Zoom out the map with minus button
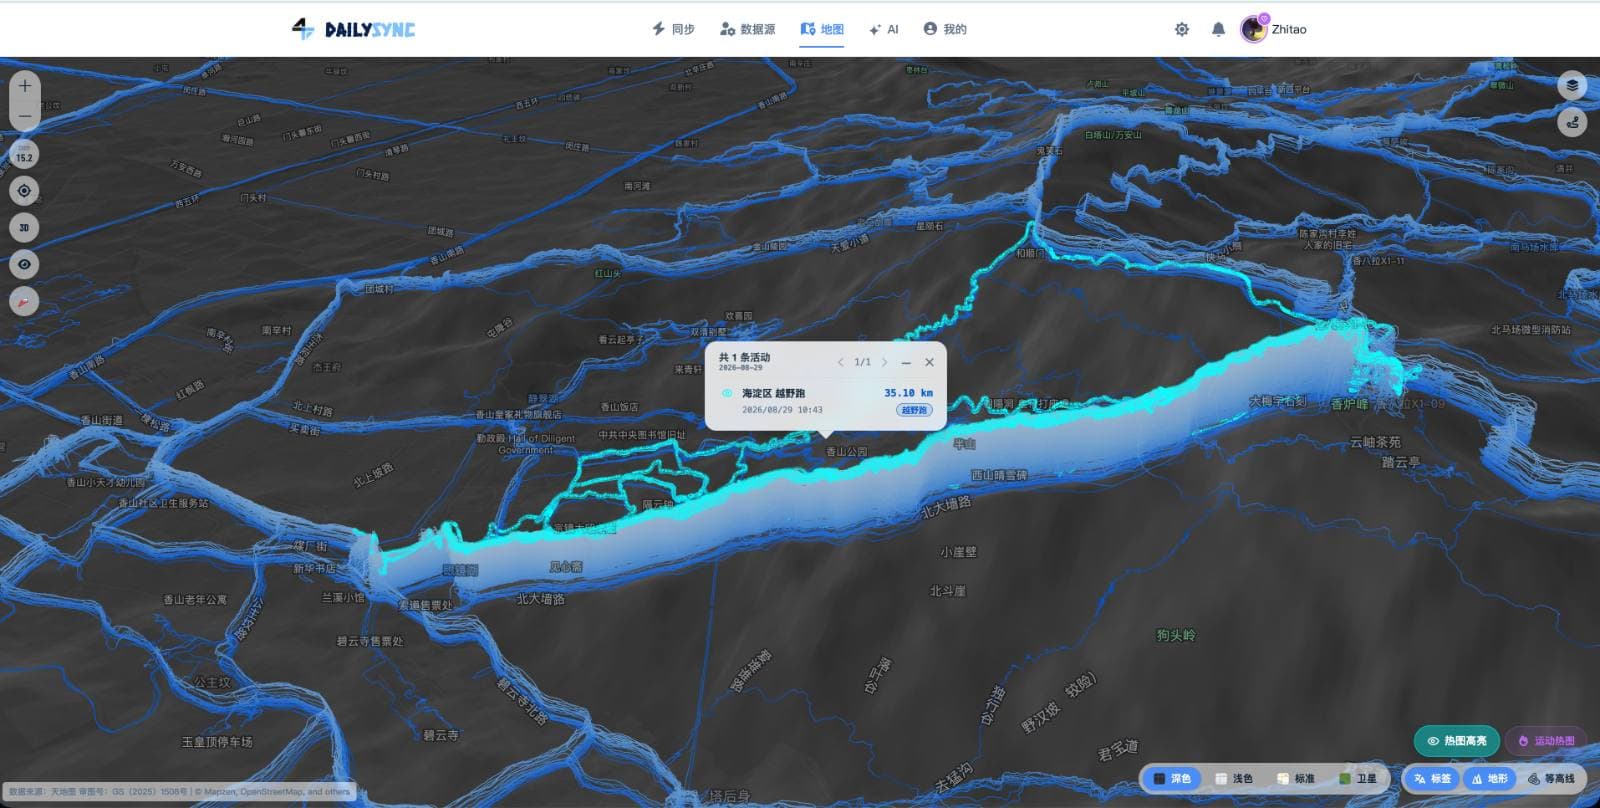Image resolution: width=1600 pixels, height=808 pixels. [x=25, y=116]
